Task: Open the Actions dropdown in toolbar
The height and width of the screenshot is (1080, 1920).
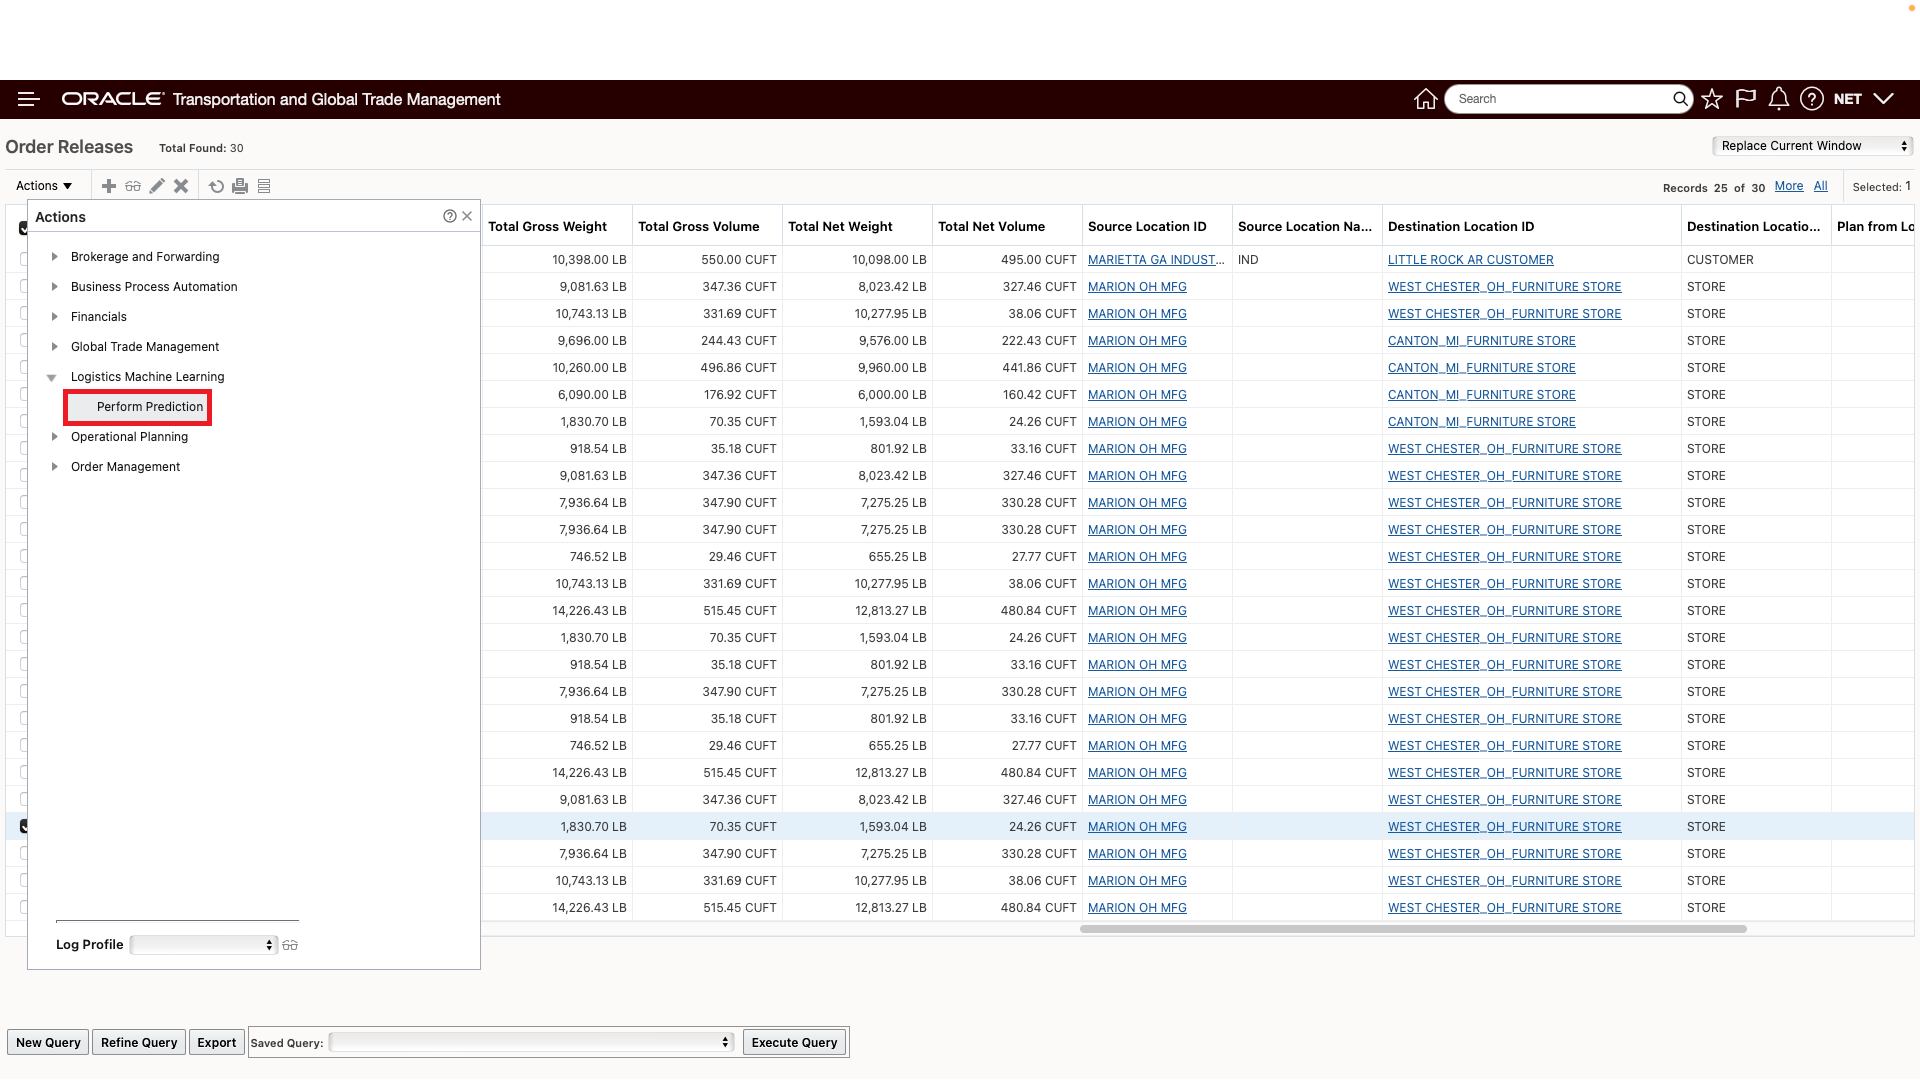Action: (x=44, y=186)
